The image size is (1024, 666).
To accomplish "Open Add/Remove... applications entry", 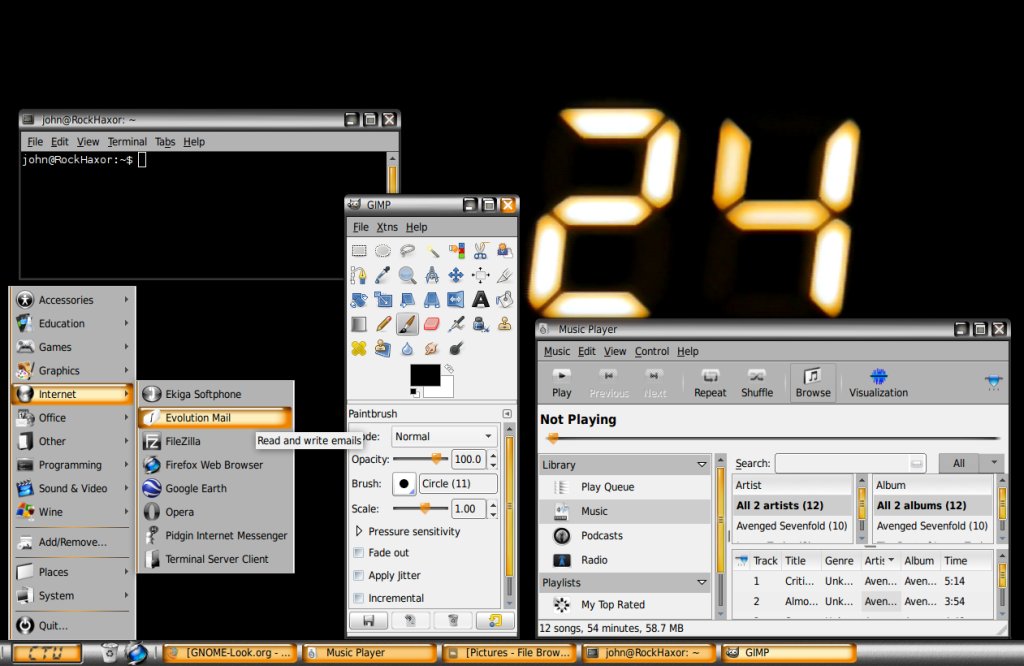I will pyautogui.click(x=73, y=542).
